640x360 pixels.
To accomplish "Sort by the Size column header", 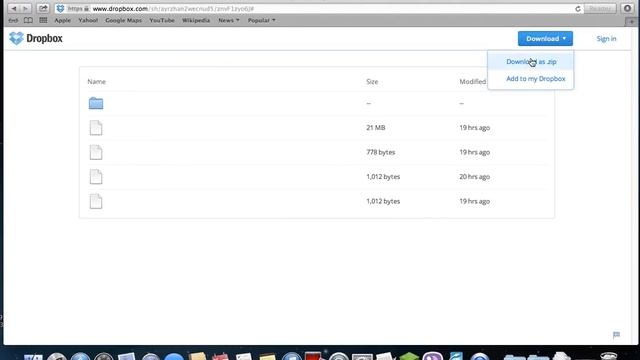I will (x=372, y=82).
